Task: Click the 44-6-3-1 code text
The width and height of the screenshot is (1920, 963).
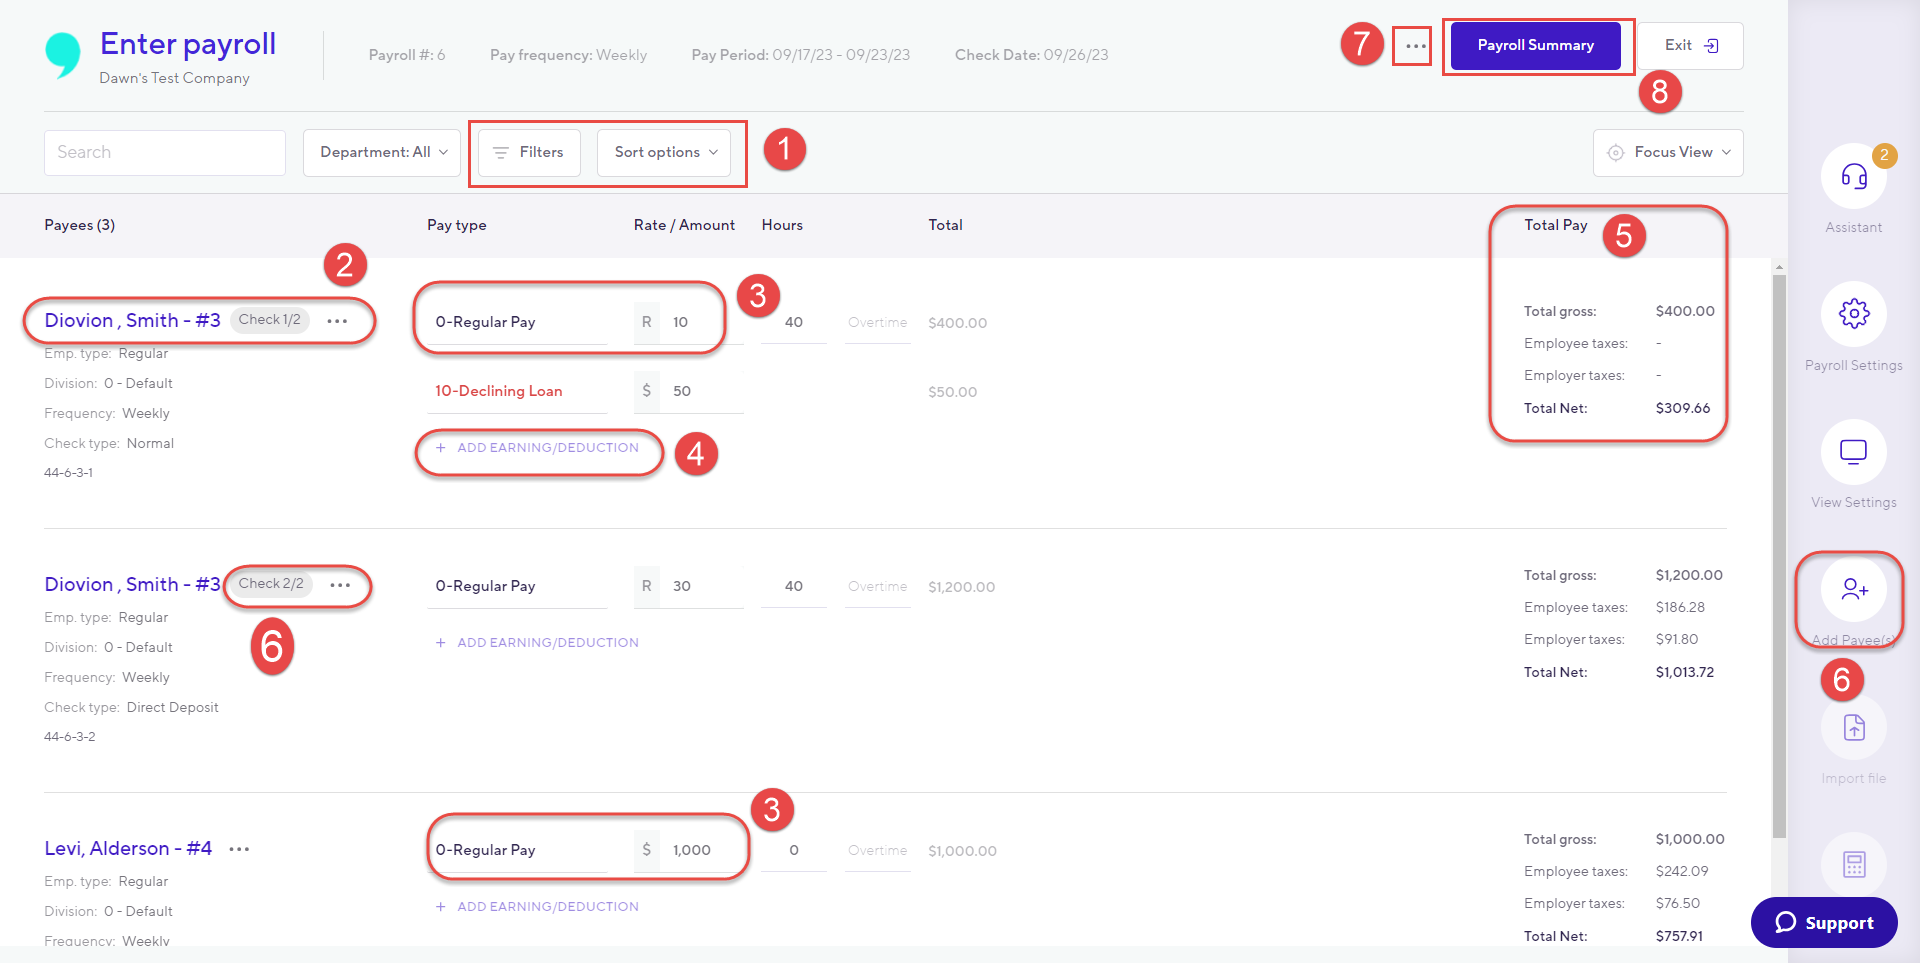Action: tap(68, 473)
